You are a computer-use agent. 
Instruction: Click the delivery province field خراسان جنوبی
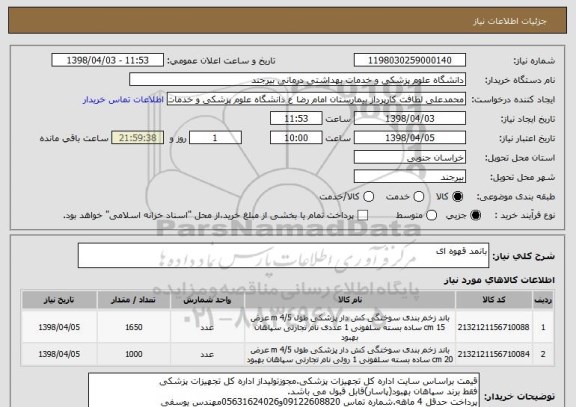pyautogui.click(x=410, y=158)
